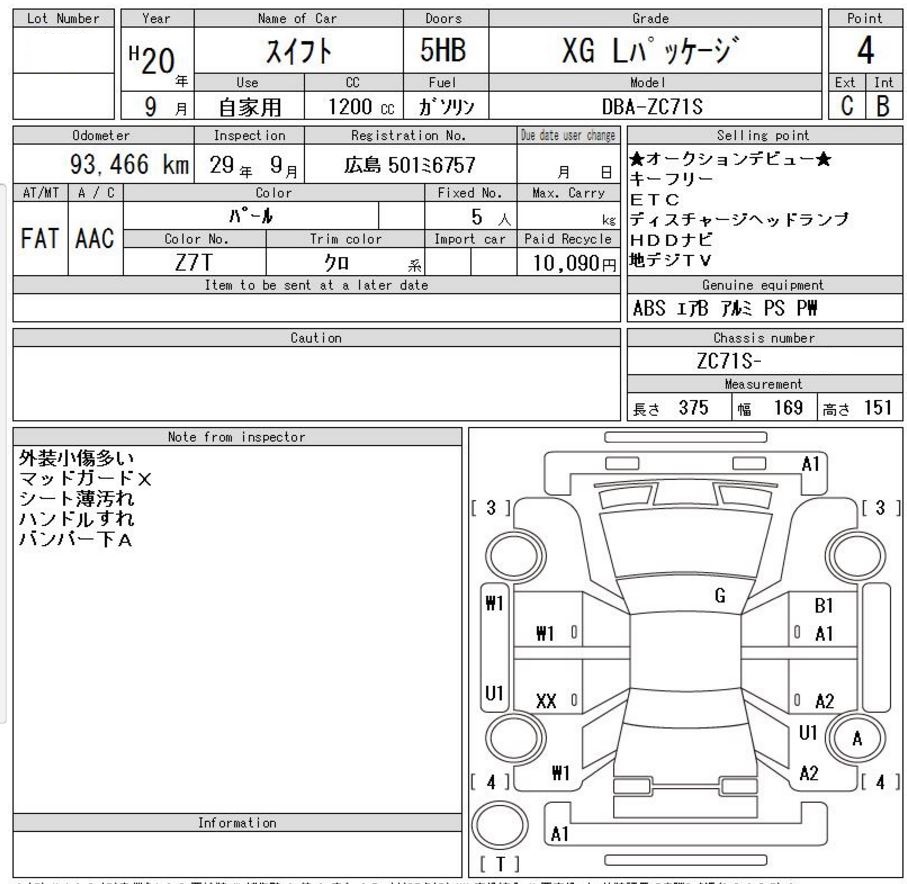
Task: Click the U1 mark on left side sill
Action: pos(494,693)
